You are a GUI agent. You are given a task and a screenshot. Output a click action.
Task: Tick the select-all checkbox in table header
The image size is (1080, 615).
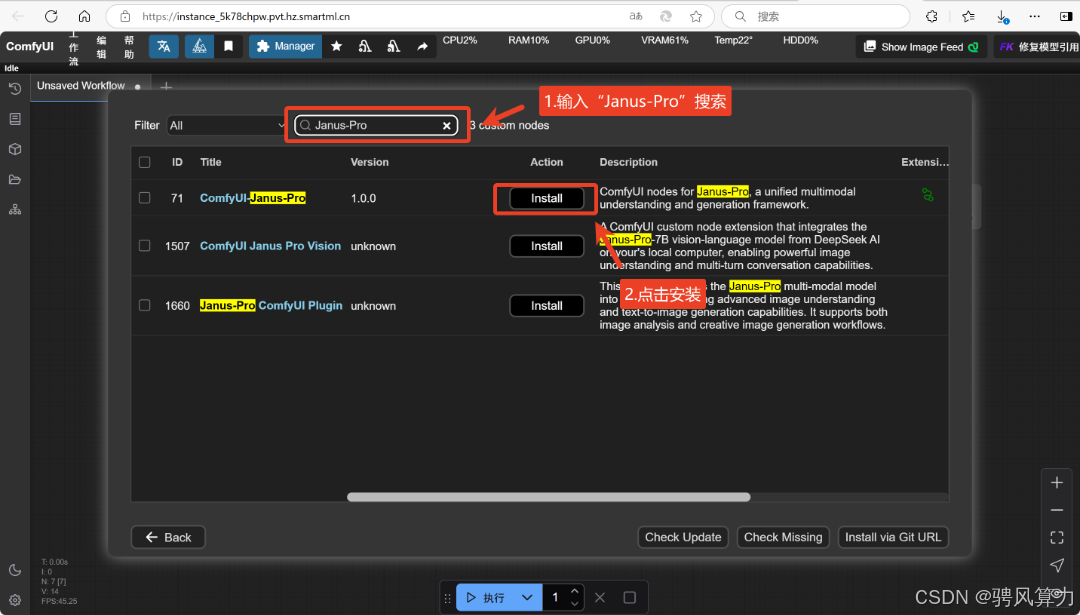(x=144, y=163)
